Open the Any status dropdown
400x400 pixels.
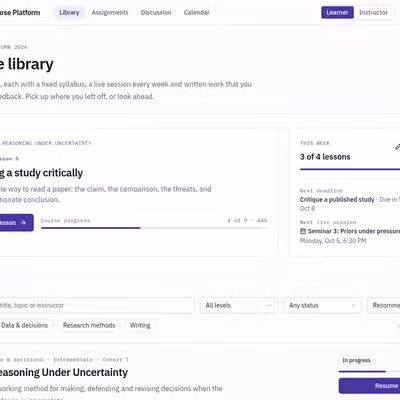tap(322, 305)
